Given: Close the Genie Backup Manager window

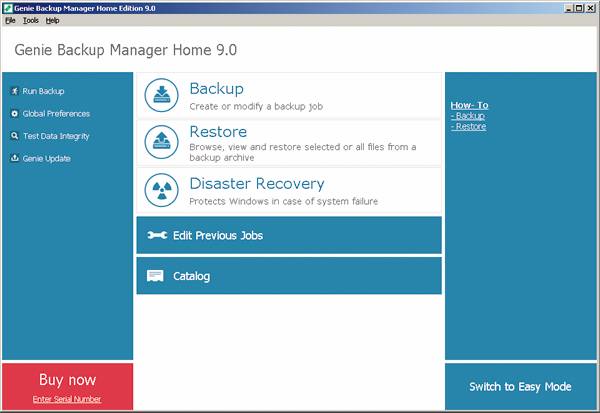Looking at the screenshot, I should pos(590,8).
